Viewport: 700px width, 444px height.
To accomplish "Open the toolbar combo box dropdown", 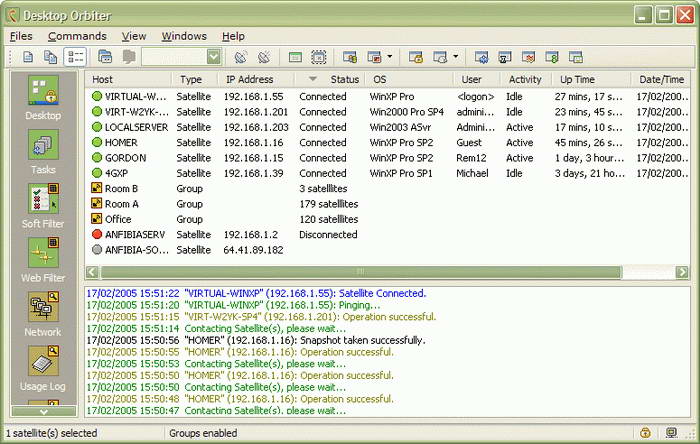I will pyautogui.click(x=214, y=57).
